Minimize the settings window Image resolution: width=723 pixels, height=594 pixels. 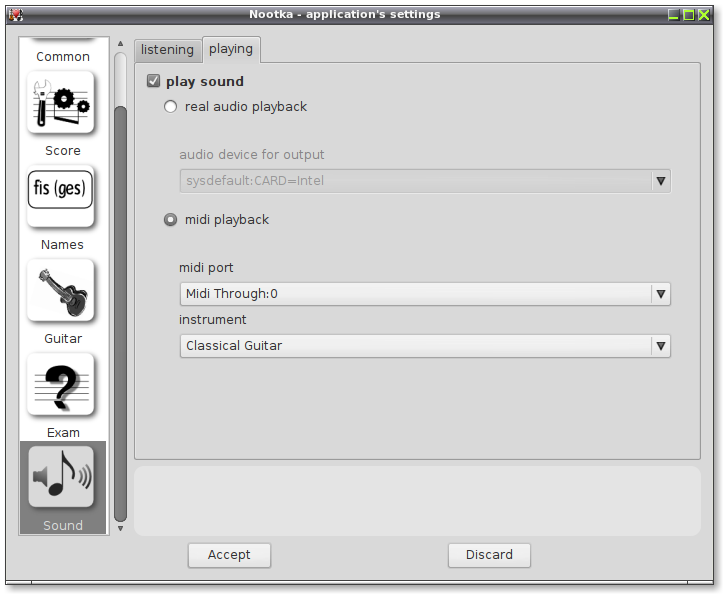(674, 15)
